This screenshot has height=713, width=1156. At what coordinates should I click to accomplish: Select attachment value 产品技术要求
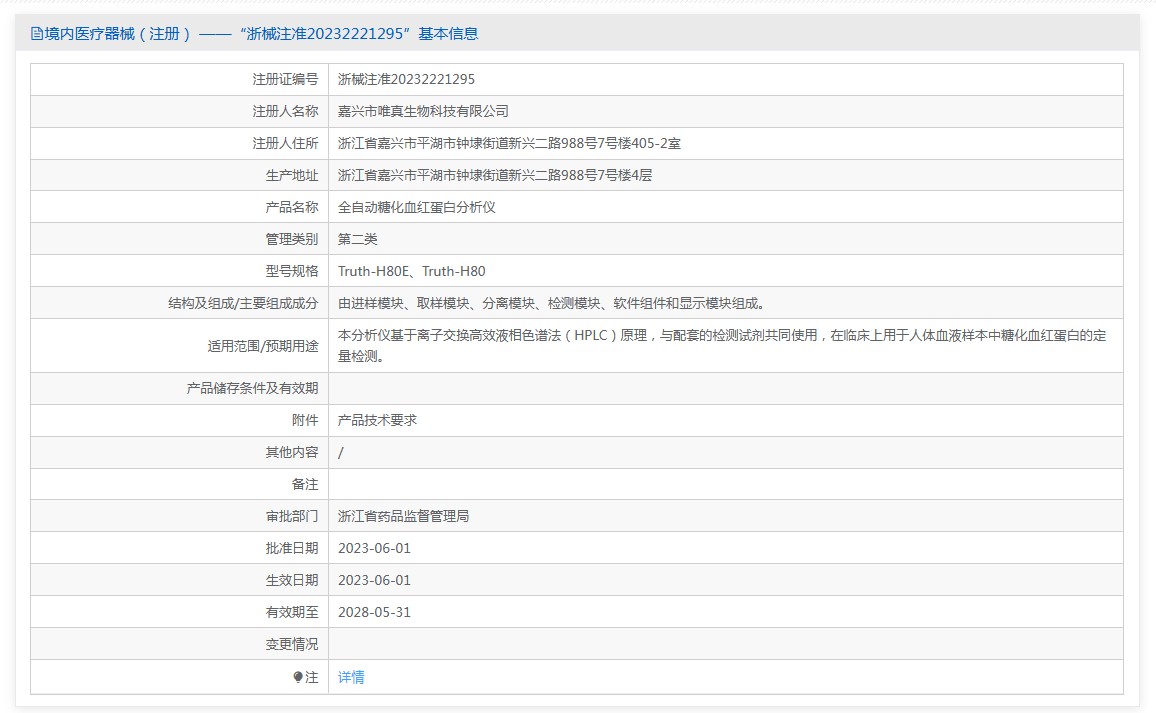pos(377,420)
